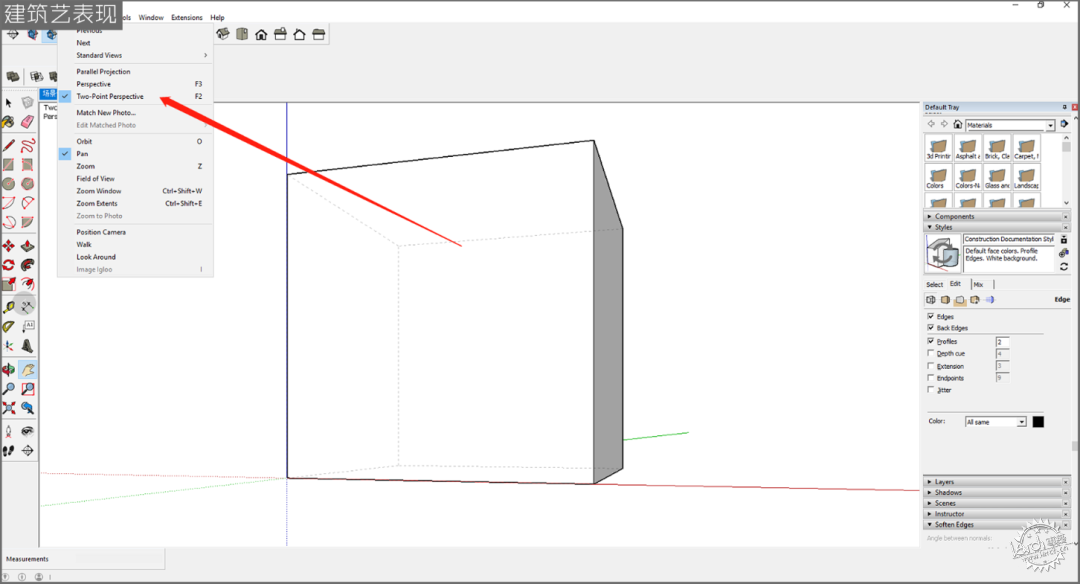Viewport: 1080px width, 584px height.
Task: Uncheck the Profiles checkbox
Action: [x=931, y=341]
